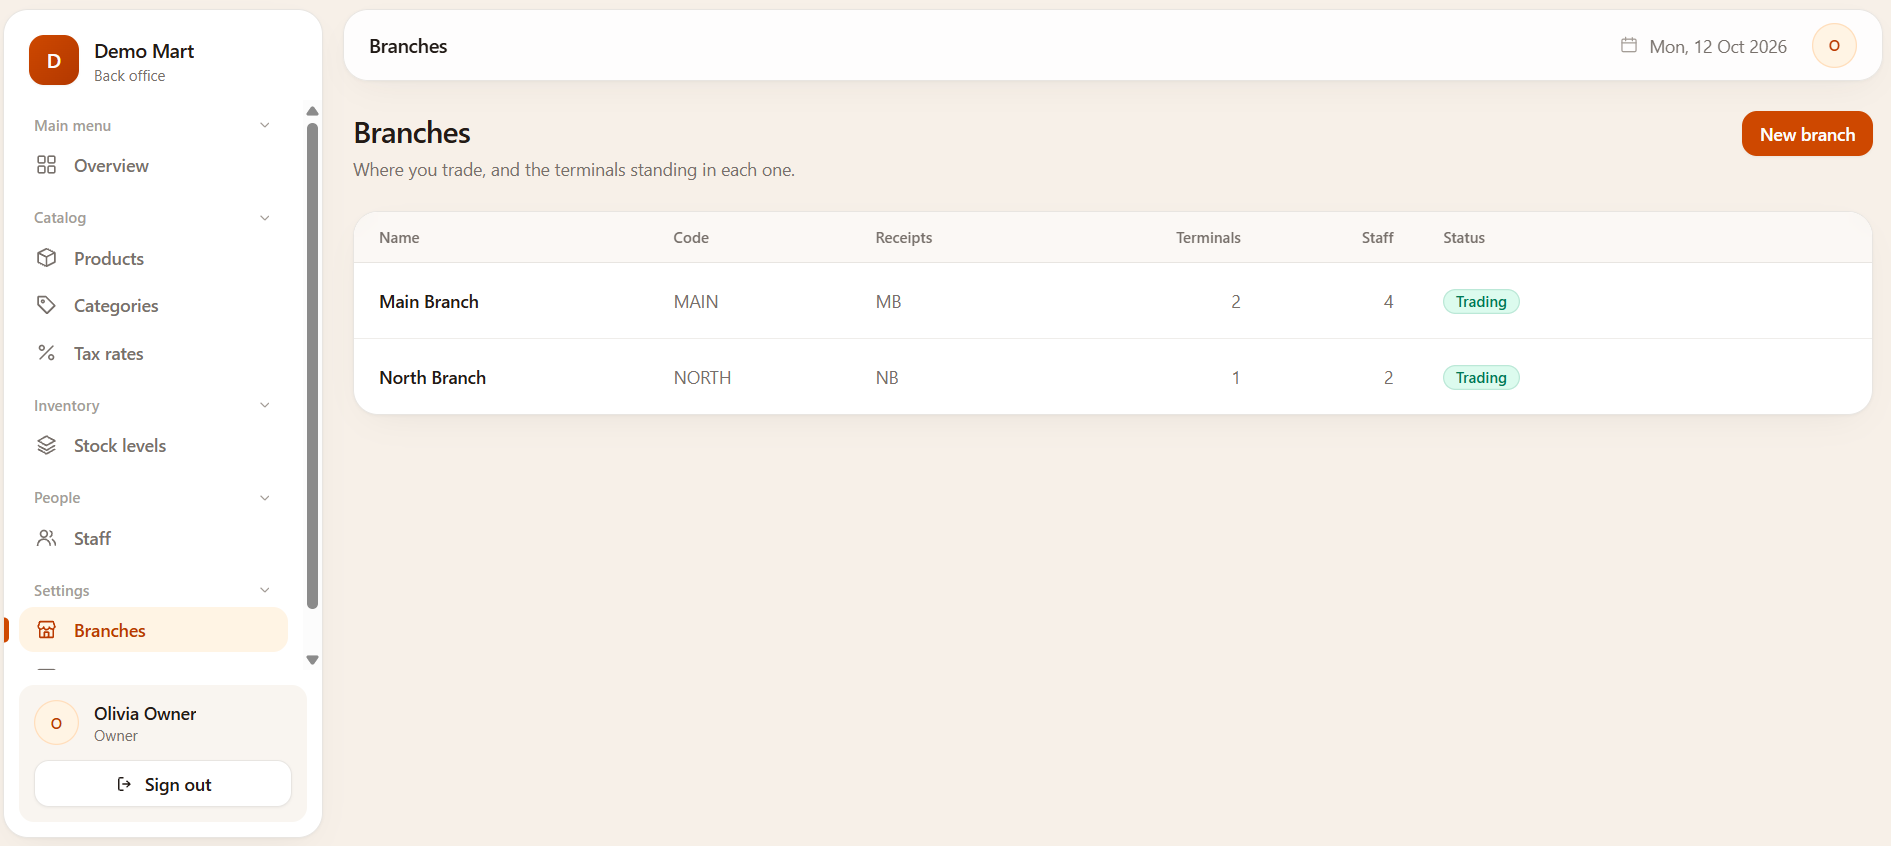Click the Categories tag icon
This screenshot has width=1891, height=846.
46,305
